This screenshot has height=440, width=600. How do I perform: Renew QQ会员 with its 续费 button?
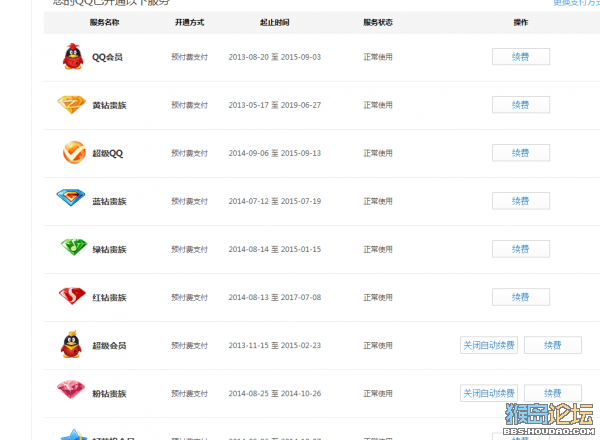pos(521,57)
